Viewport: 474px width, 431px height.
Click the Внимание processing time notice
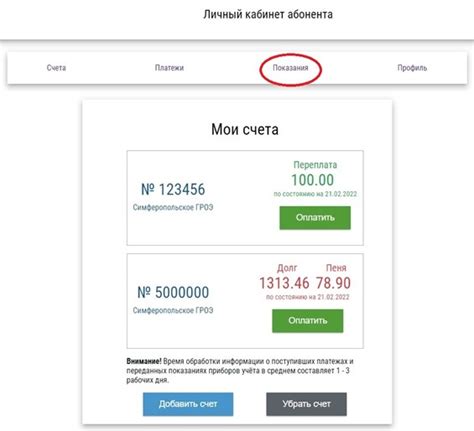click(240, 371)
